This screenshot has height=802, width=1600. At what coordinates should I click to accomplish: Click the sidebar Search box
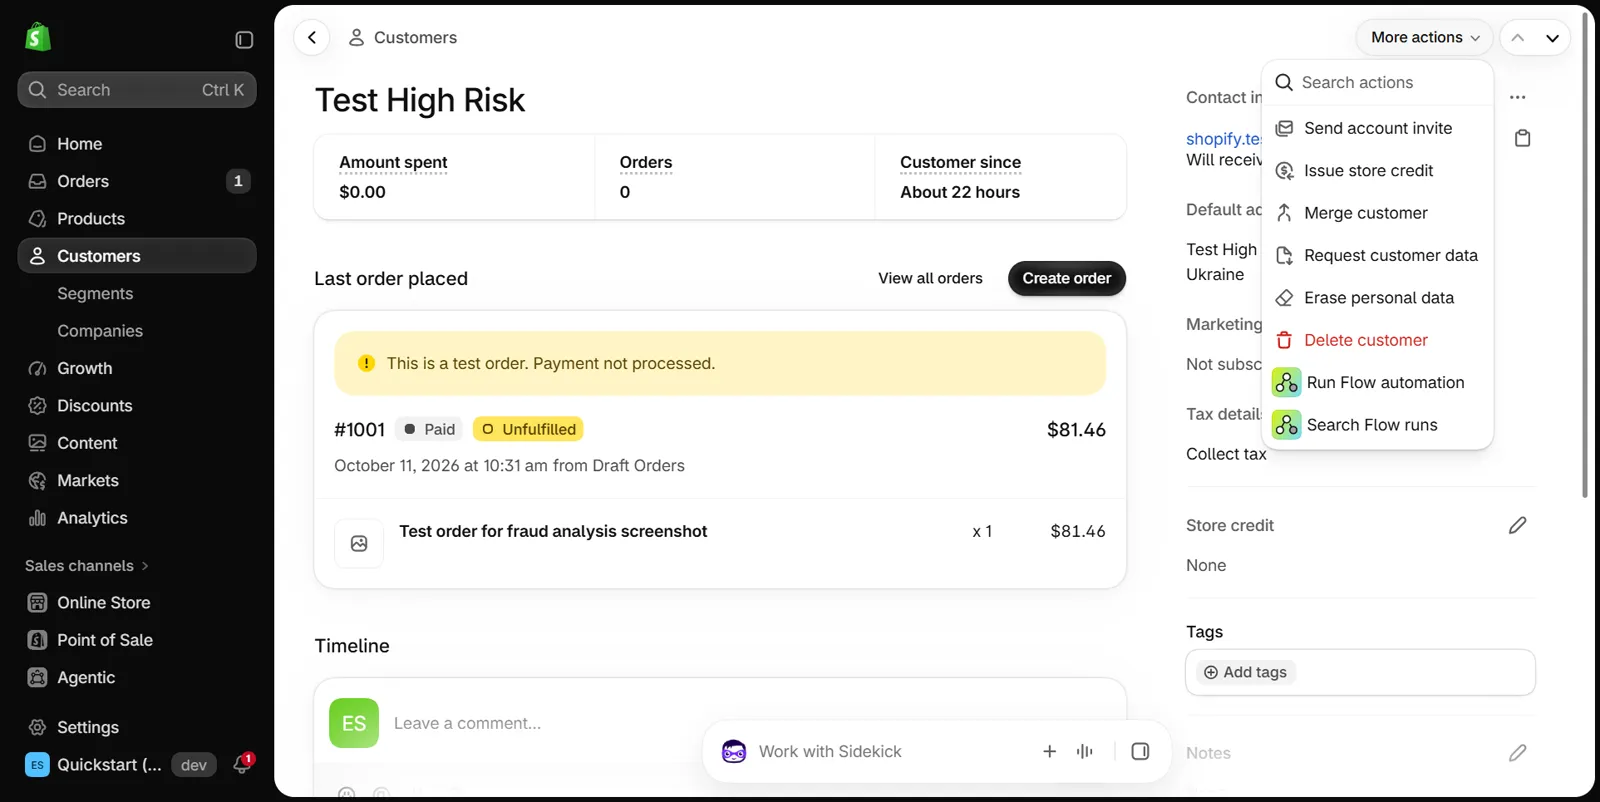[137, 90]
